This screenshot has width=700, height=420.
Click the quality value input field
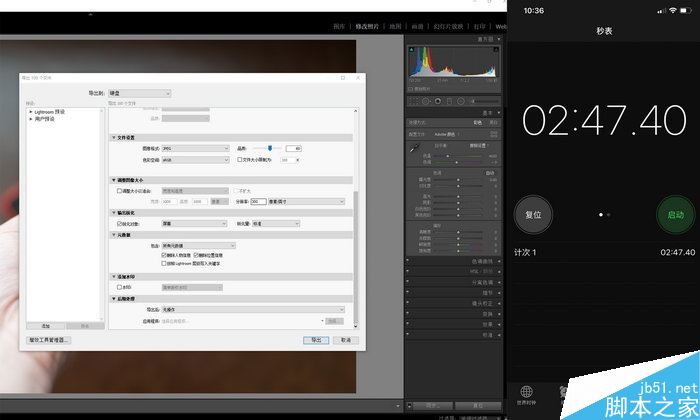click(293, 148)
